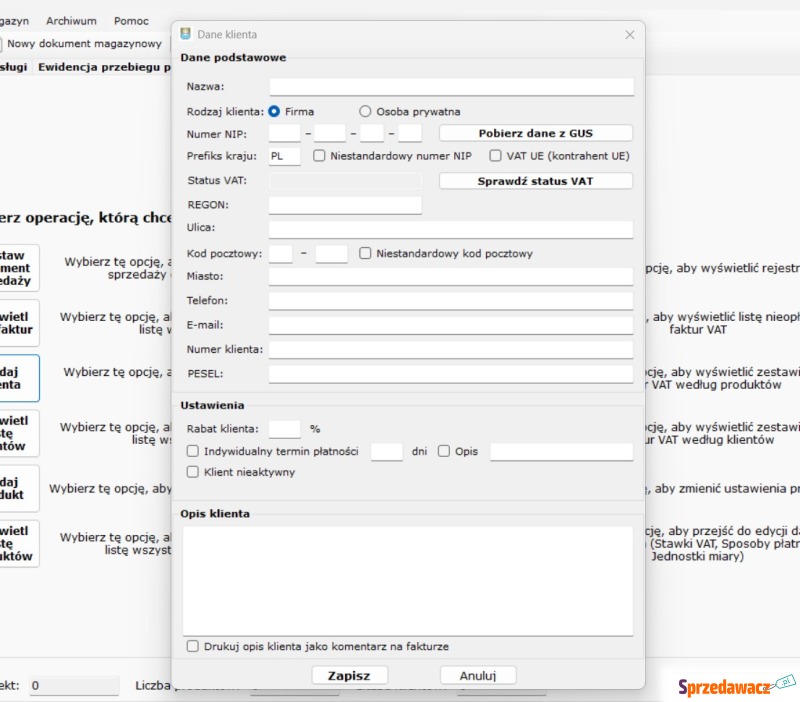Viewport: 800px width, 702px height.
Task: Save client with Zapisz button
Action: pos(349,675)
